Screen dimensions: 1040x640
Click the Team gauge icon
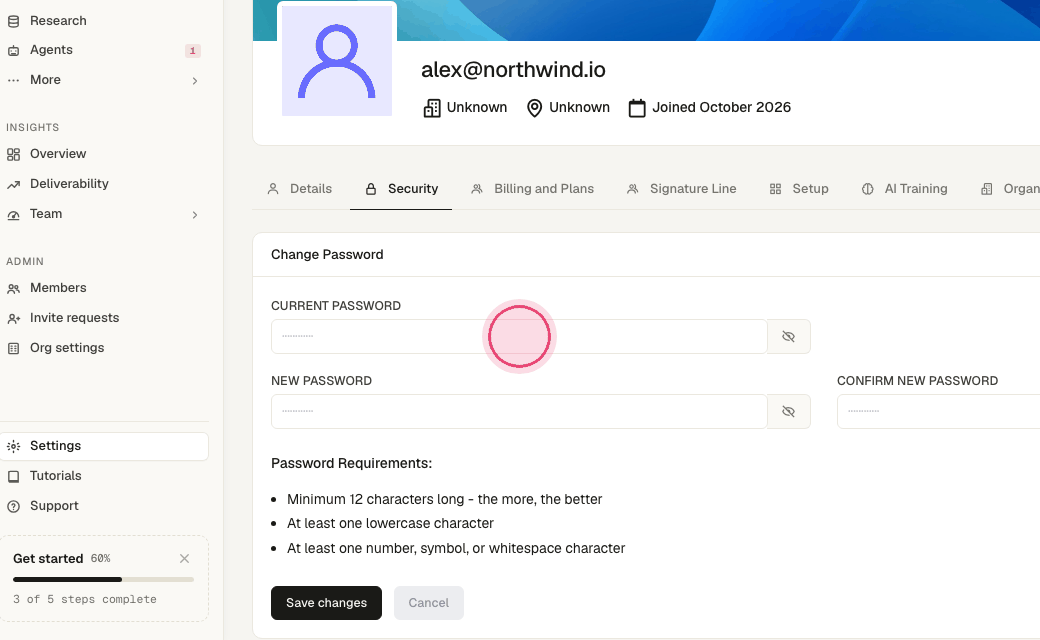13,214
